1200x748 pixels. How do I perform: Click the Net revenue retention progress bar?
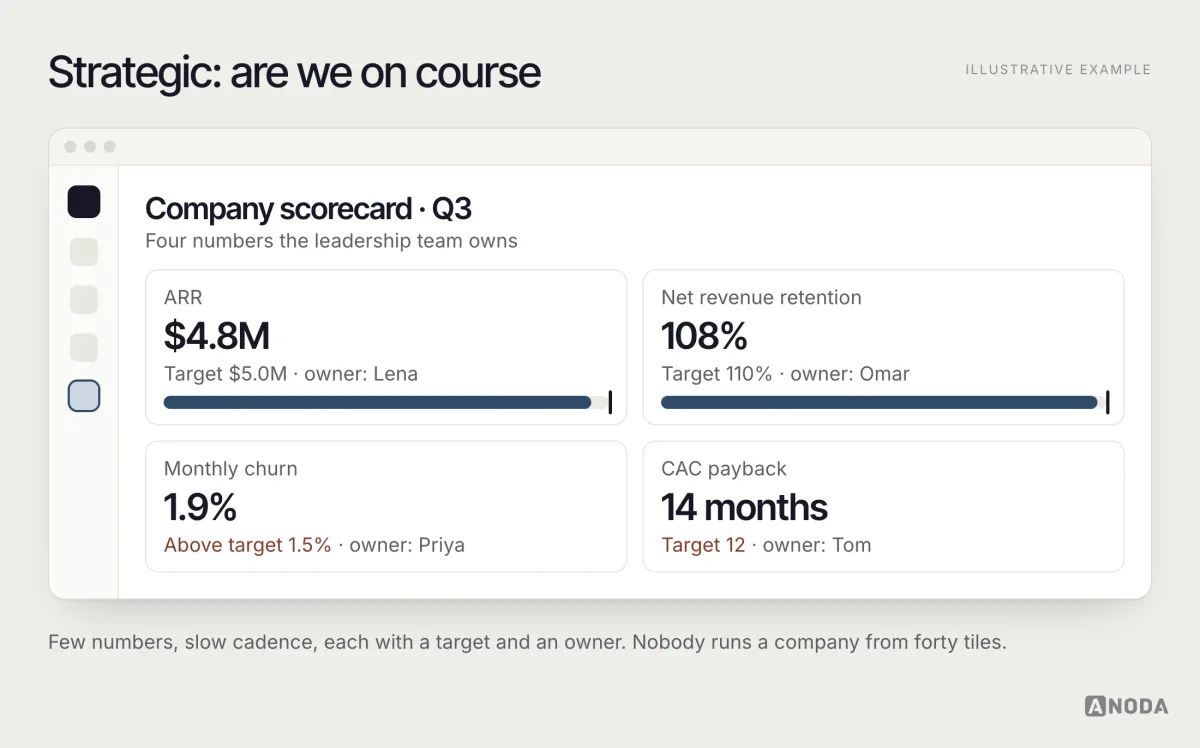coord(885,402)
